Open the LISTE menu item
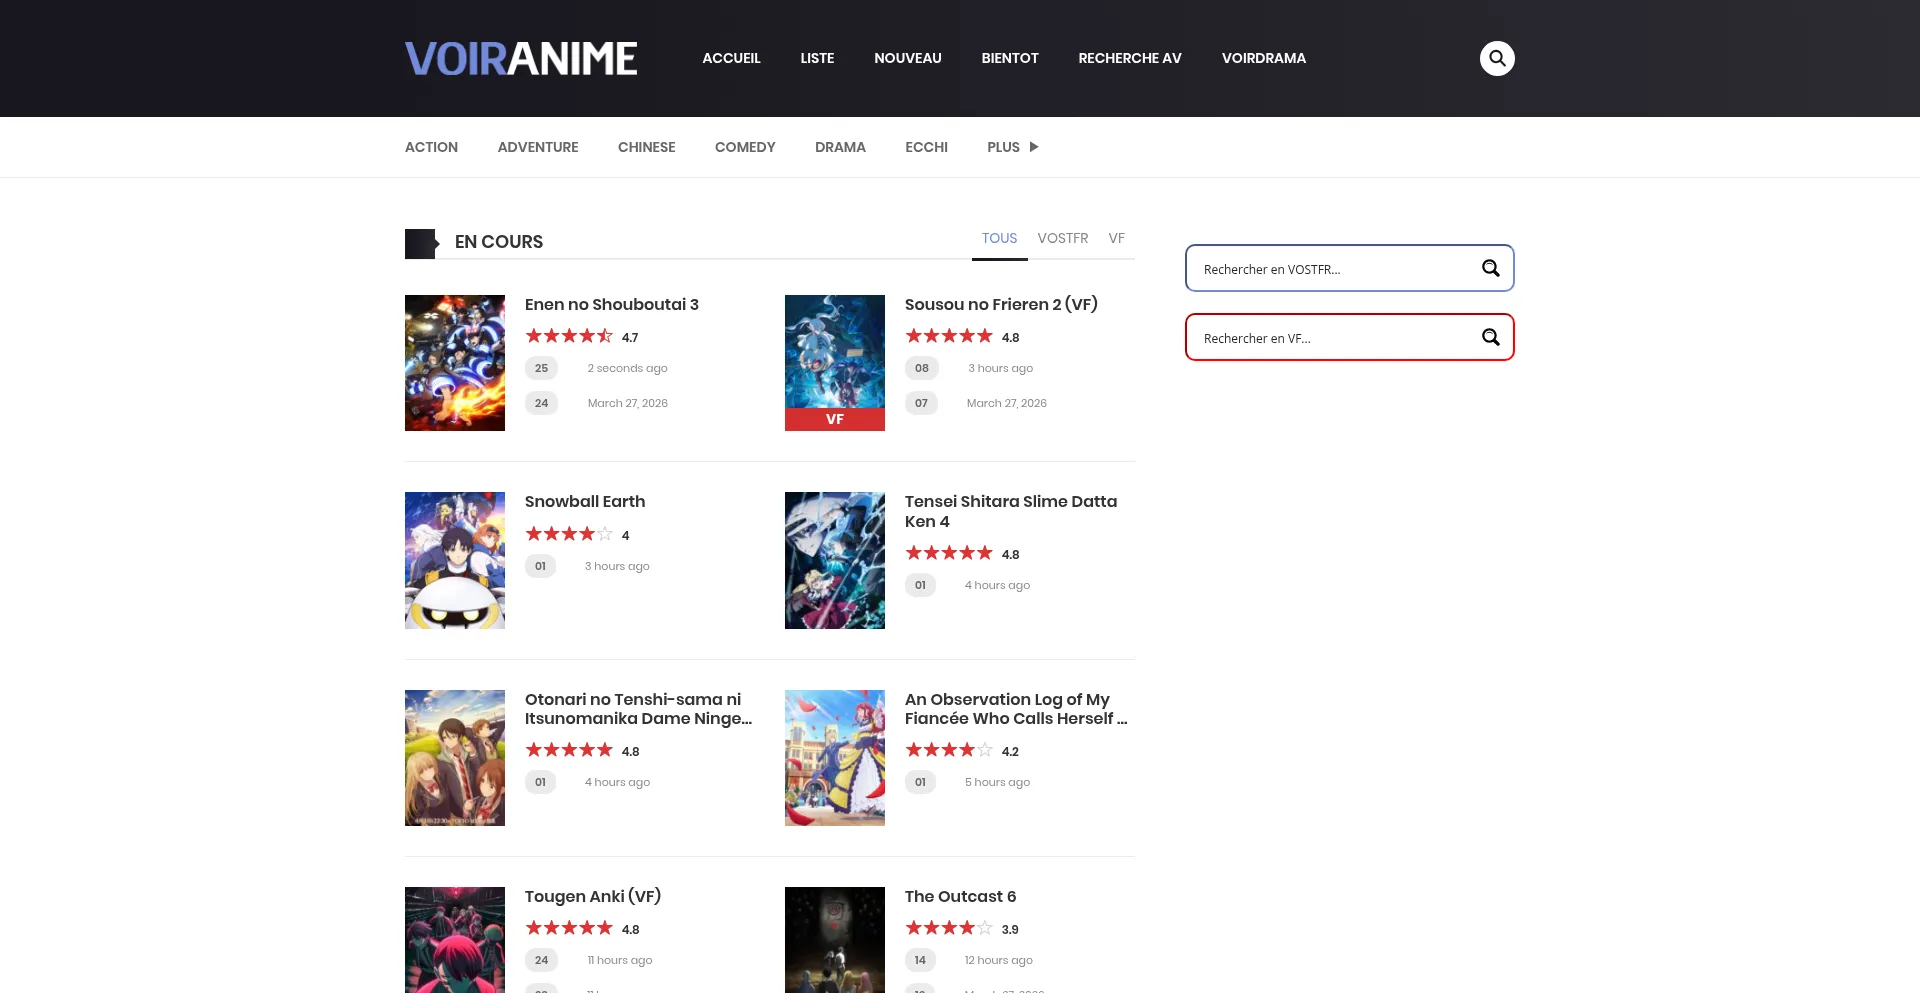Screen dimensions: 1920x993 817,58
